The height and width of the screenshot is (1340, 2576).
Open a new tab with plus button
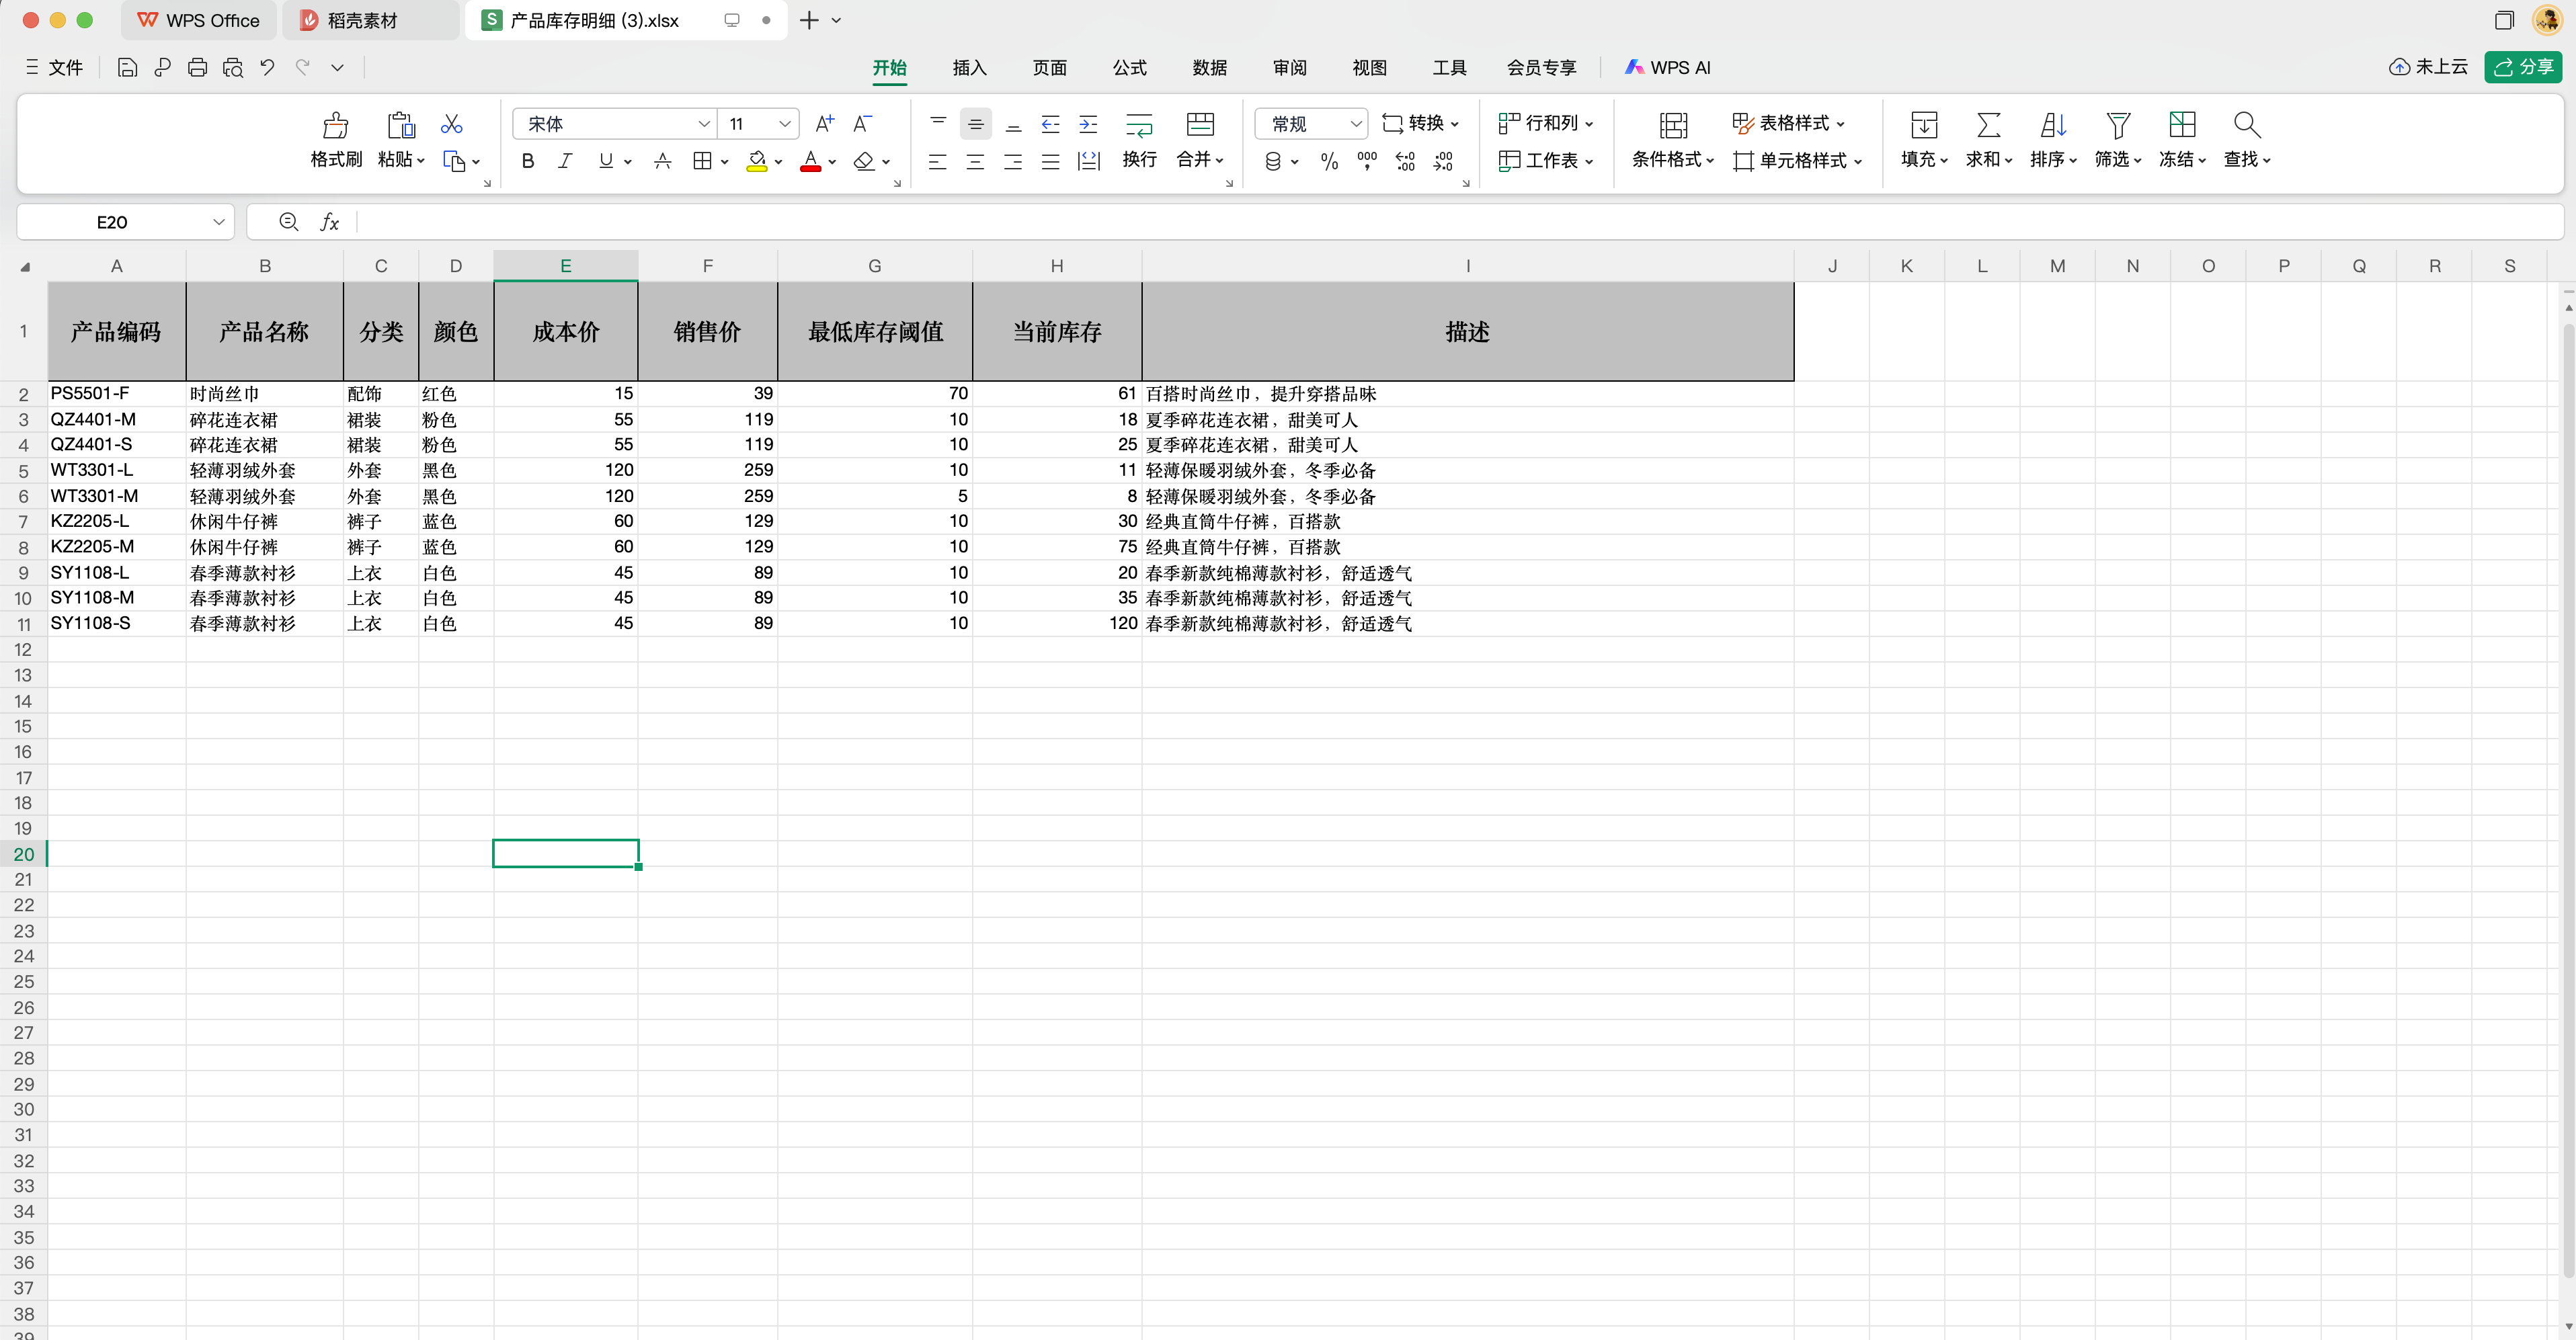pos(809,20)
